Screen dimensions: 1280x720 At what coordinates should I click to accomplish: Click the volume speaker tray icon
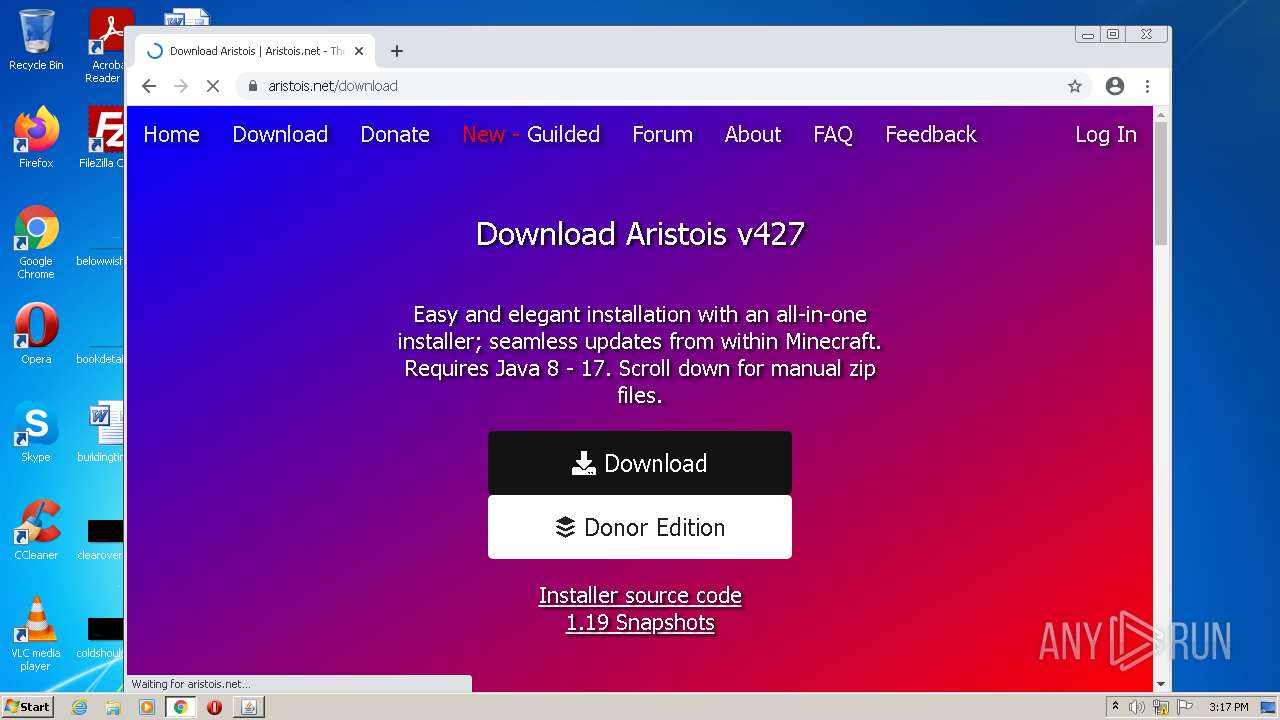click(1137, 707)
